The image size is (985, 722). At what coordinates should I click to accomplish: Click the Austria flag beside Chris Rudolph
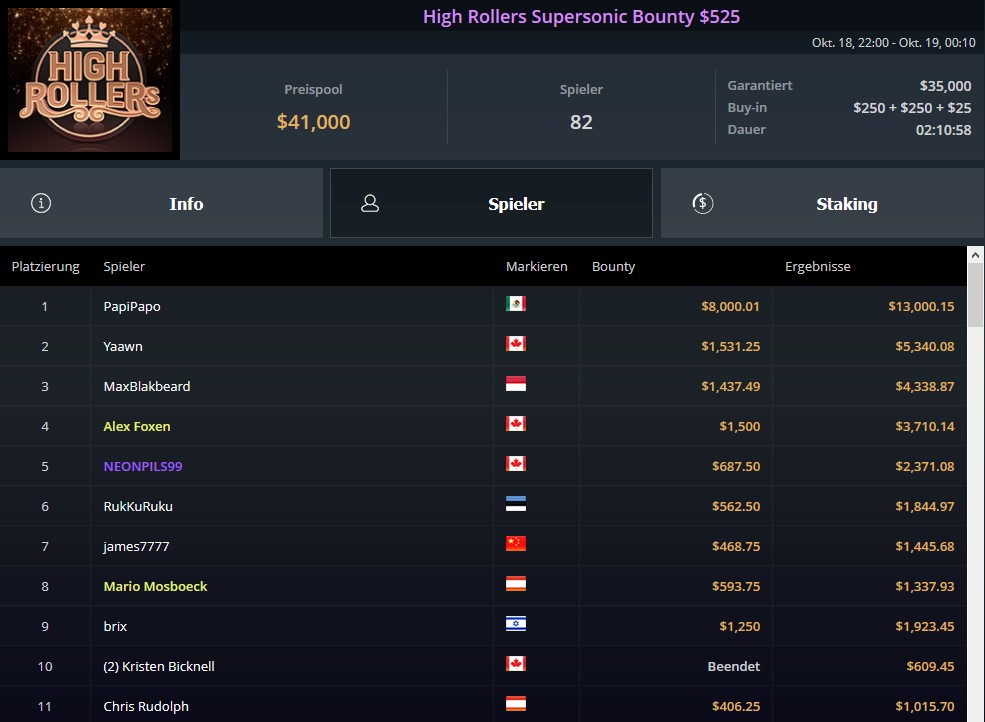(x=516, y=704)
